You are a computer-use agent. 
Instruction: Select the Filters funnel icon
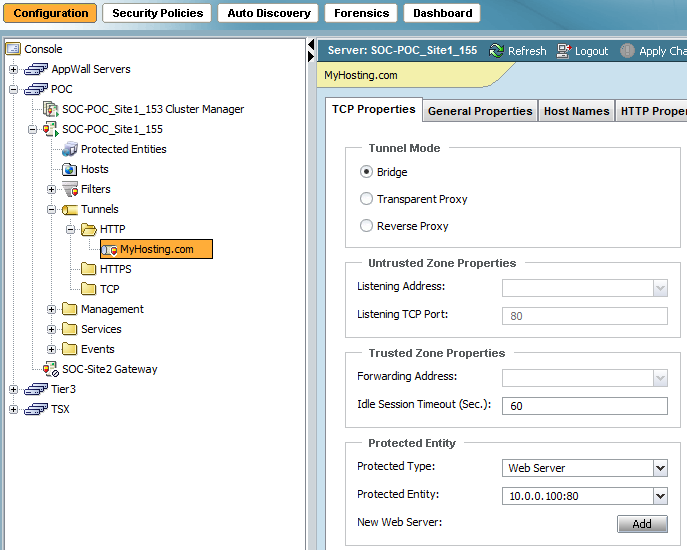pos(70,189)
